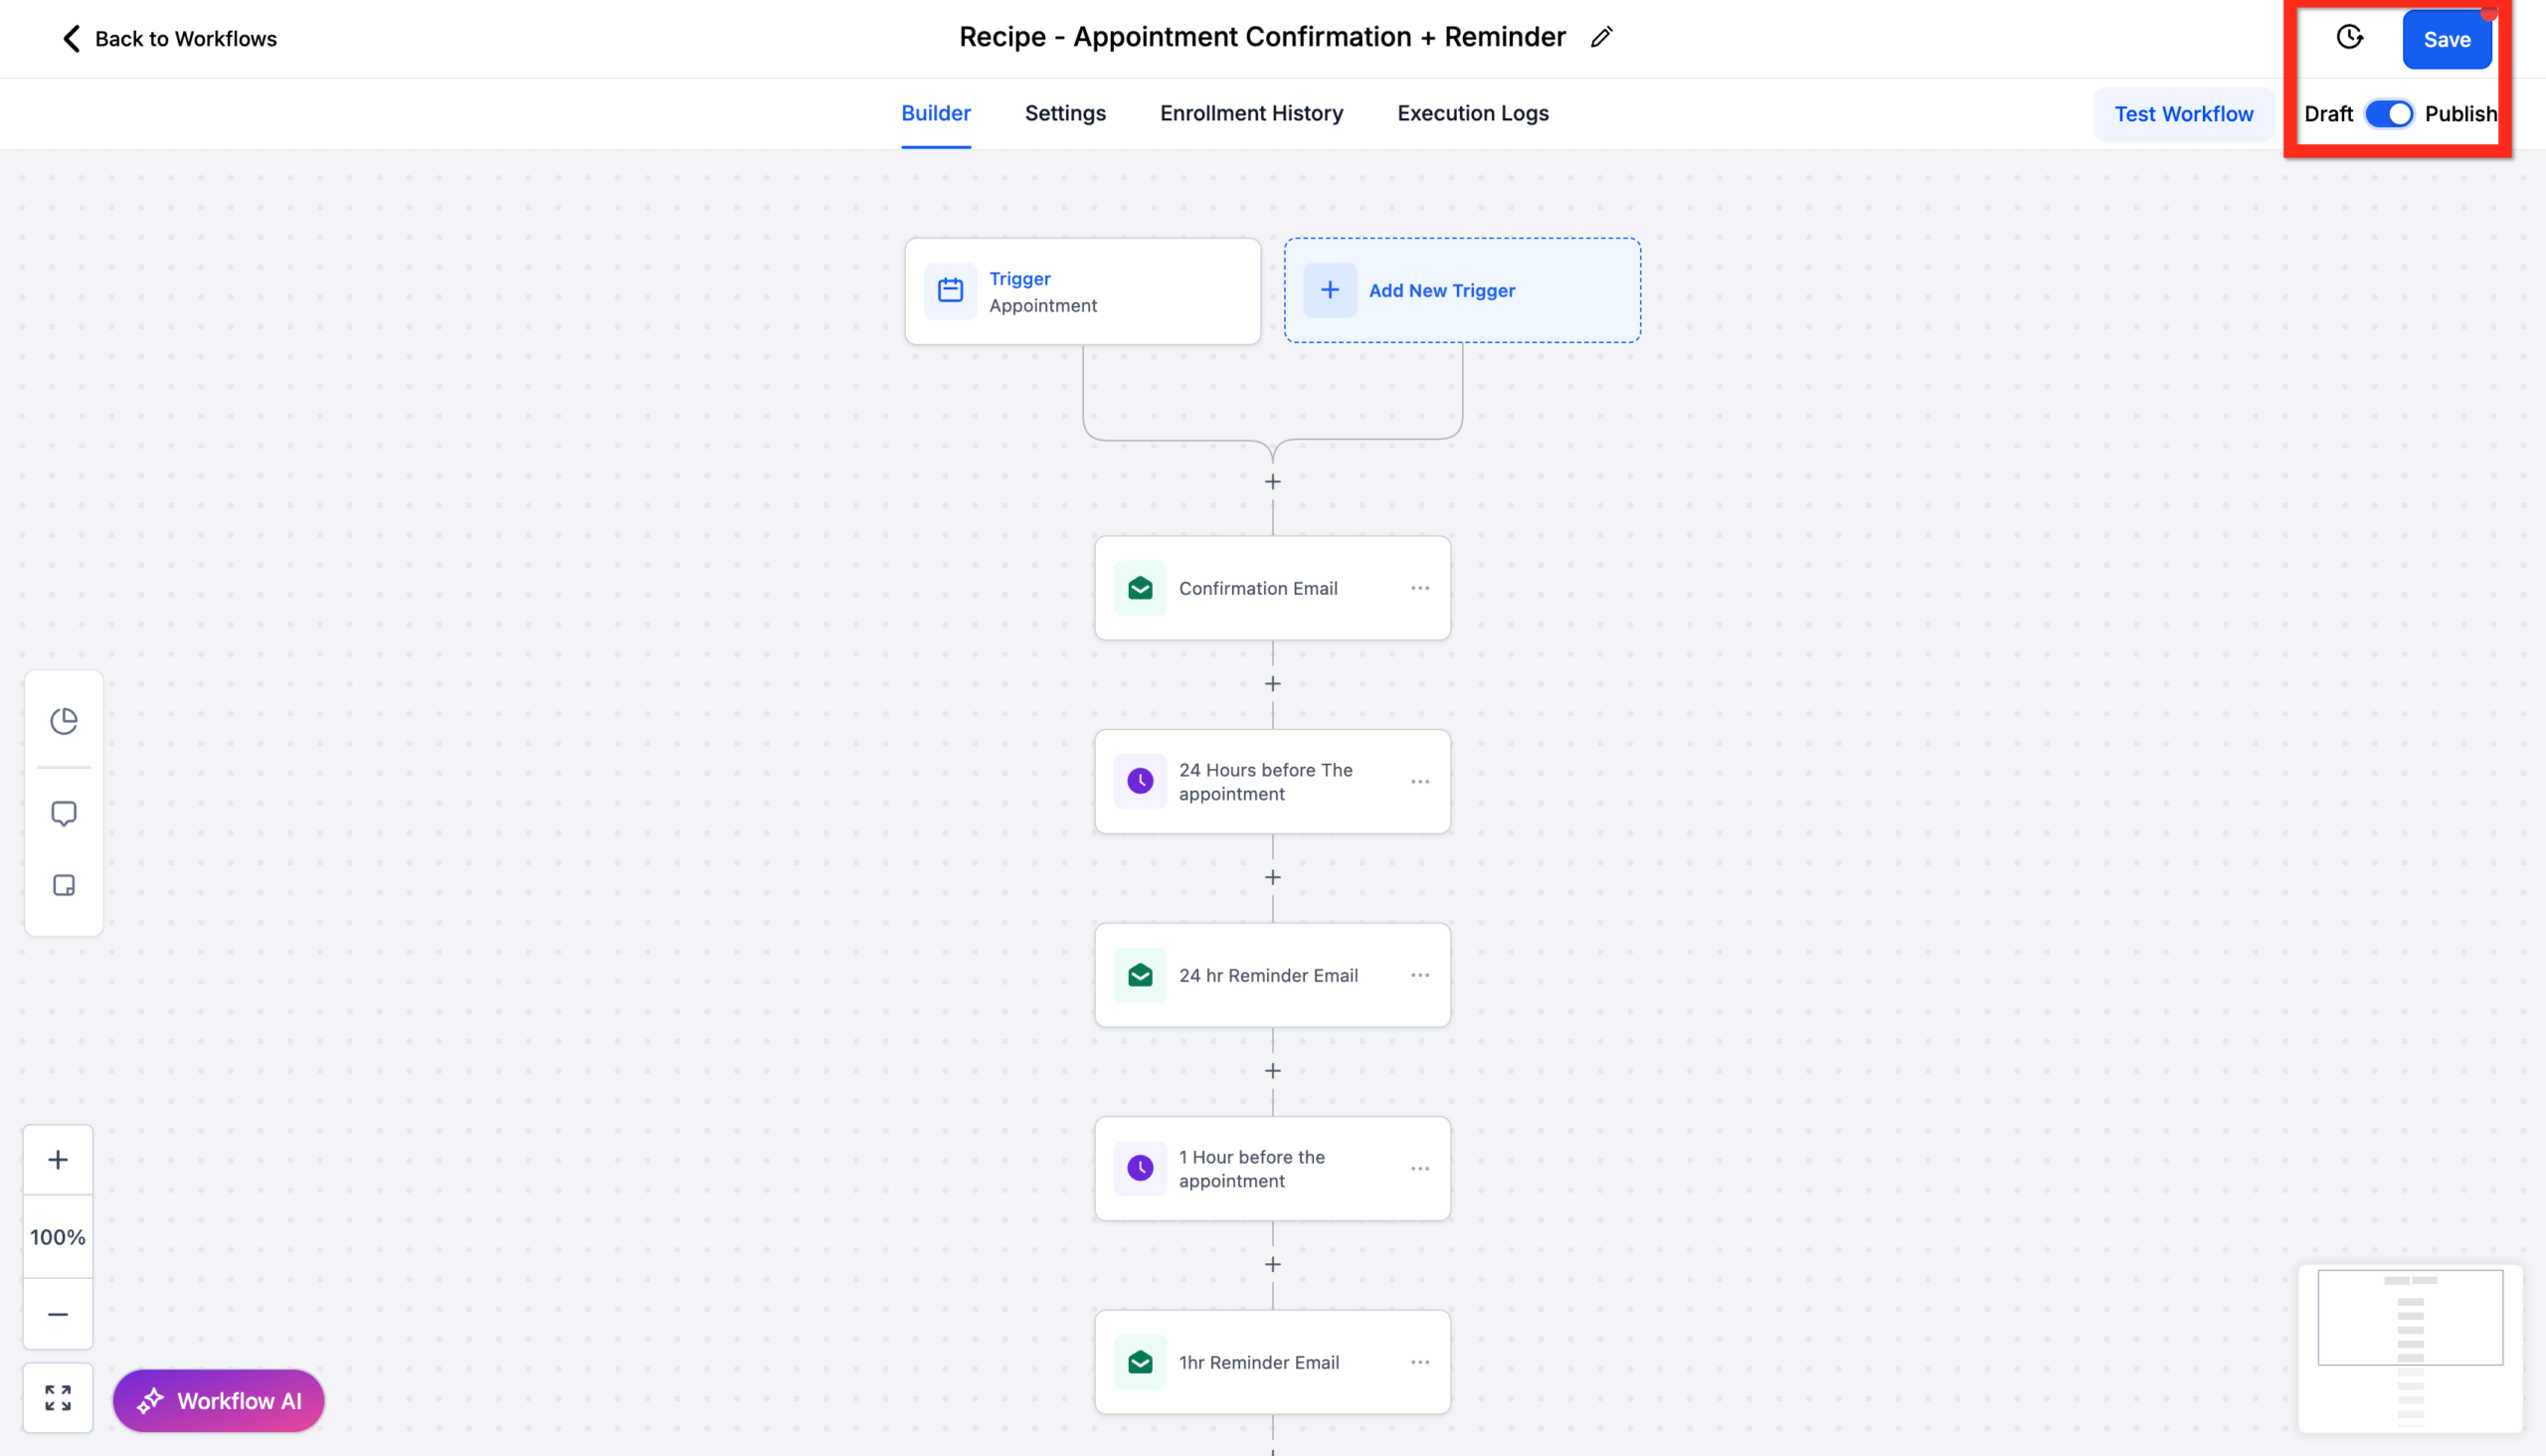Switch to the Settings tab

click(1064, 113)
